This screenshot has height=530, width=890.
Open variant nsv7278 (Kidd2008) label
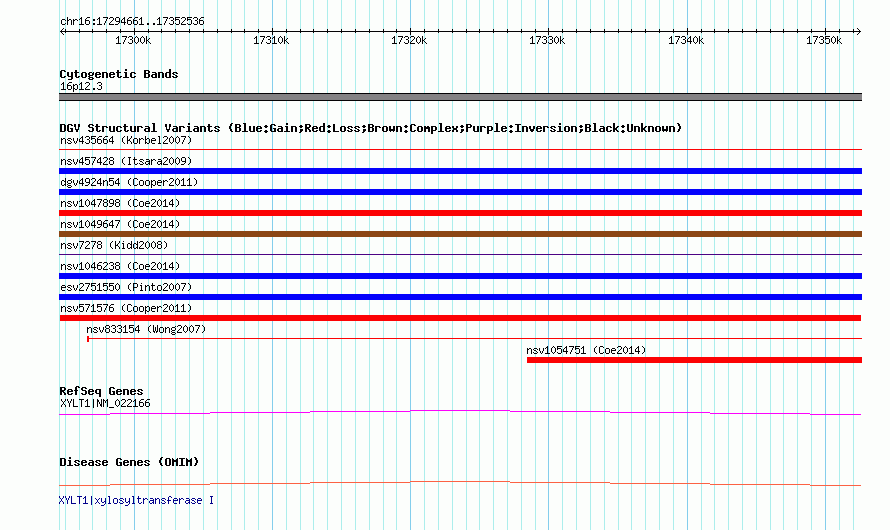[114, 245]
